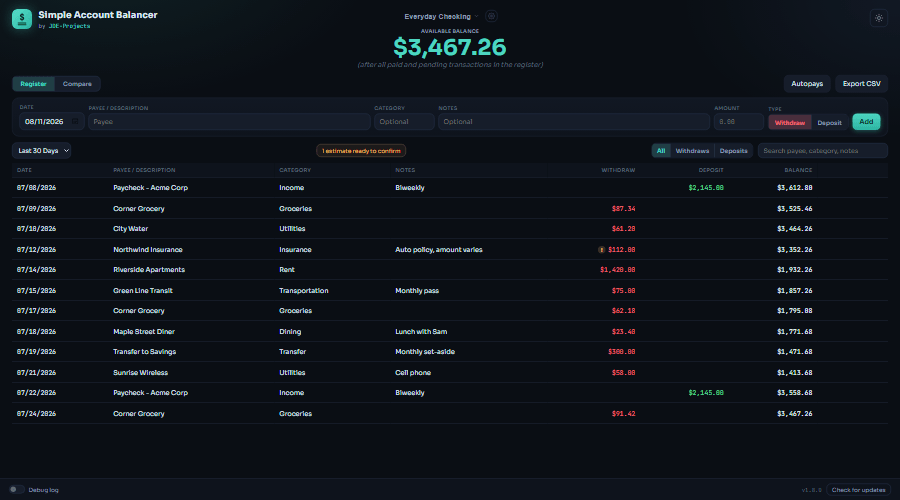This screenshot has width=900, height=500.
Task: Filter register to Deposits only
Action: (x=733, y=150)
